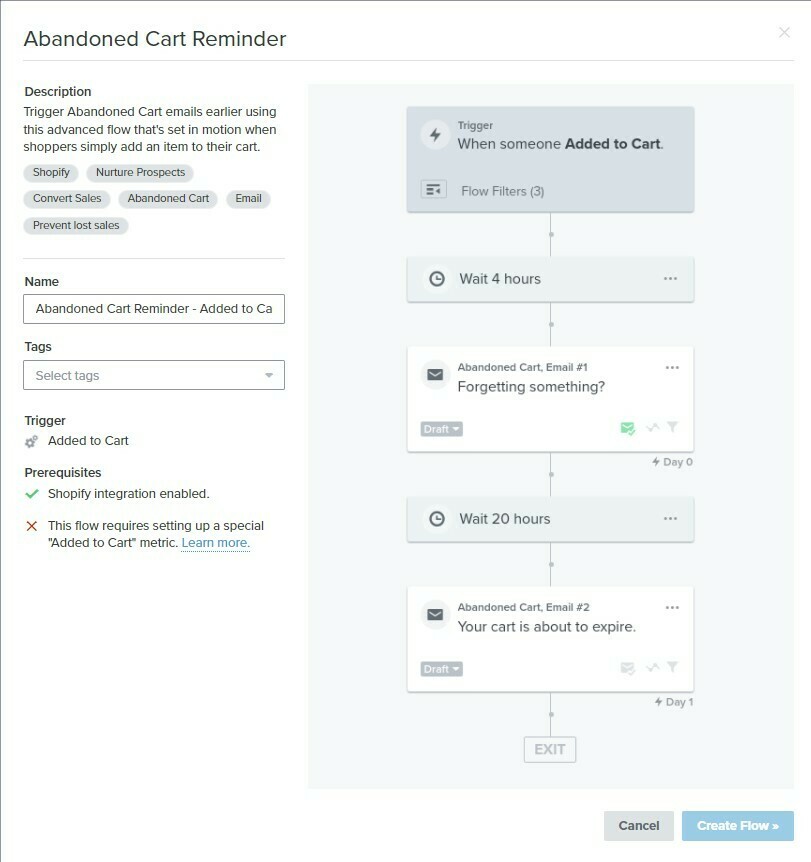Screen dimensions: 811x862
Task: Click the funnel filter icon on Email #1
Action: coord(672,427)
